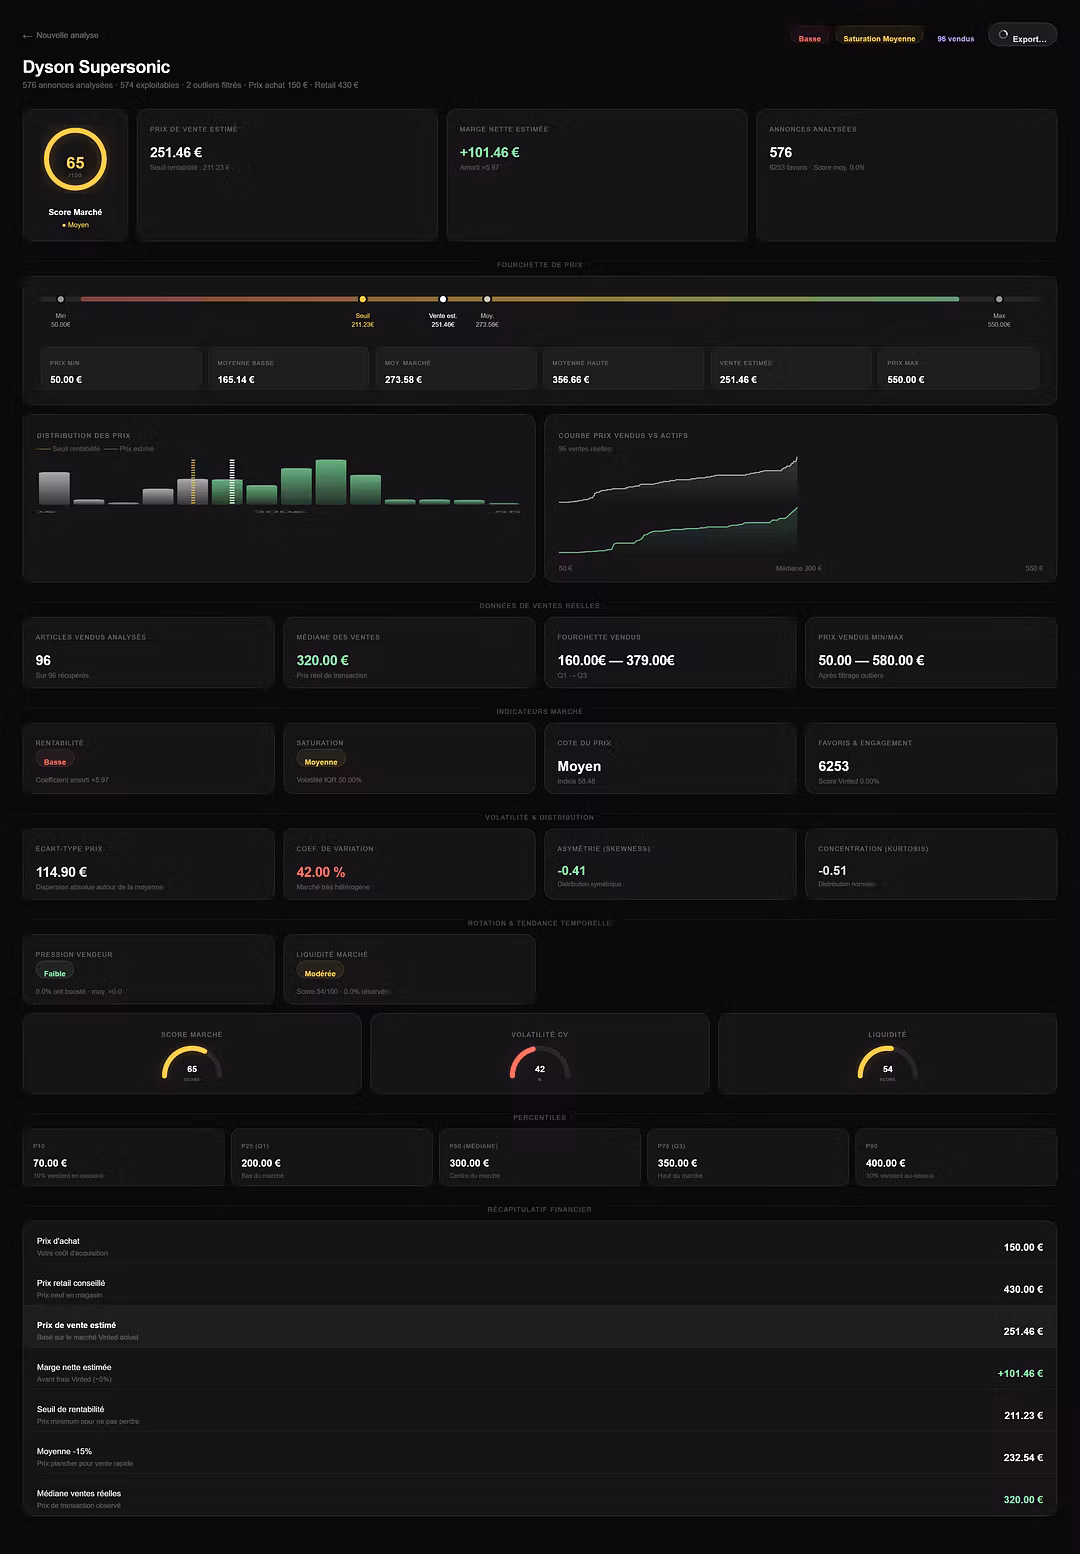Click the Courbe prix vendus vs actifs title
Screen dimensions: 1080x1554
coord(623,436)
